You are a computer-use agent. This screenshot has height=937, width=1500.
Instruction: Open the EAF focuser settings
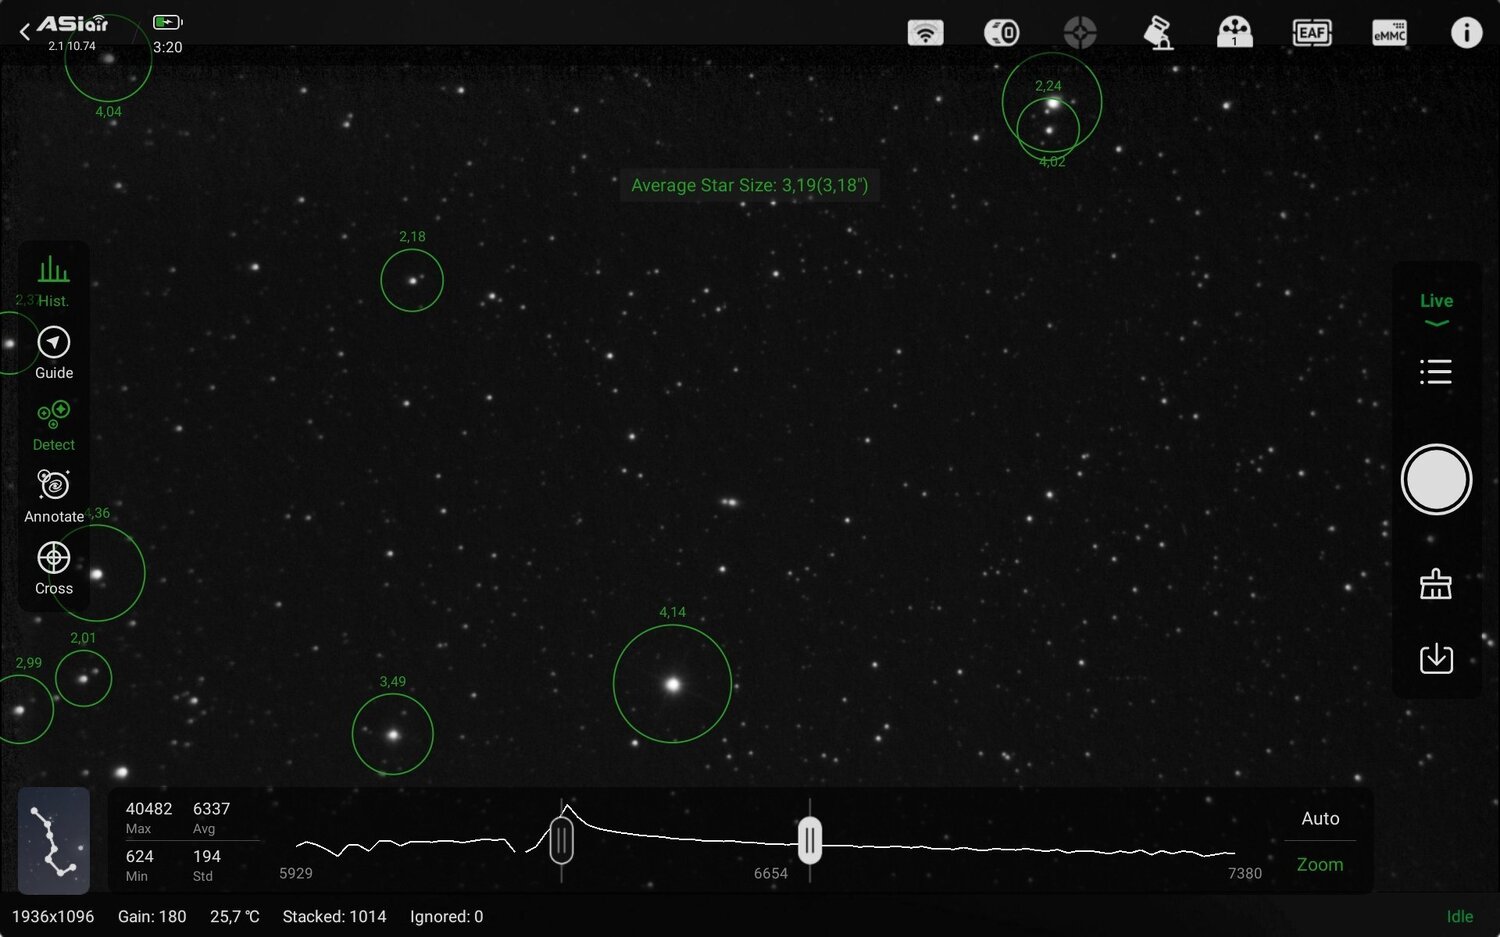click(1311, 32)
